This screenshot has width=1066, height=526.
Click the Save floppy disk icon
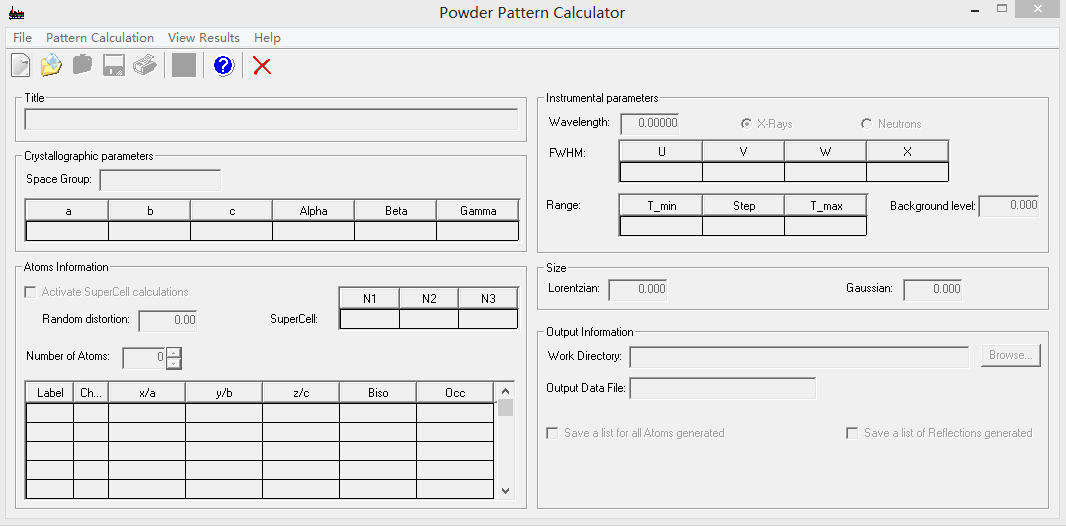pyautogui.click(x=113, y=66)
